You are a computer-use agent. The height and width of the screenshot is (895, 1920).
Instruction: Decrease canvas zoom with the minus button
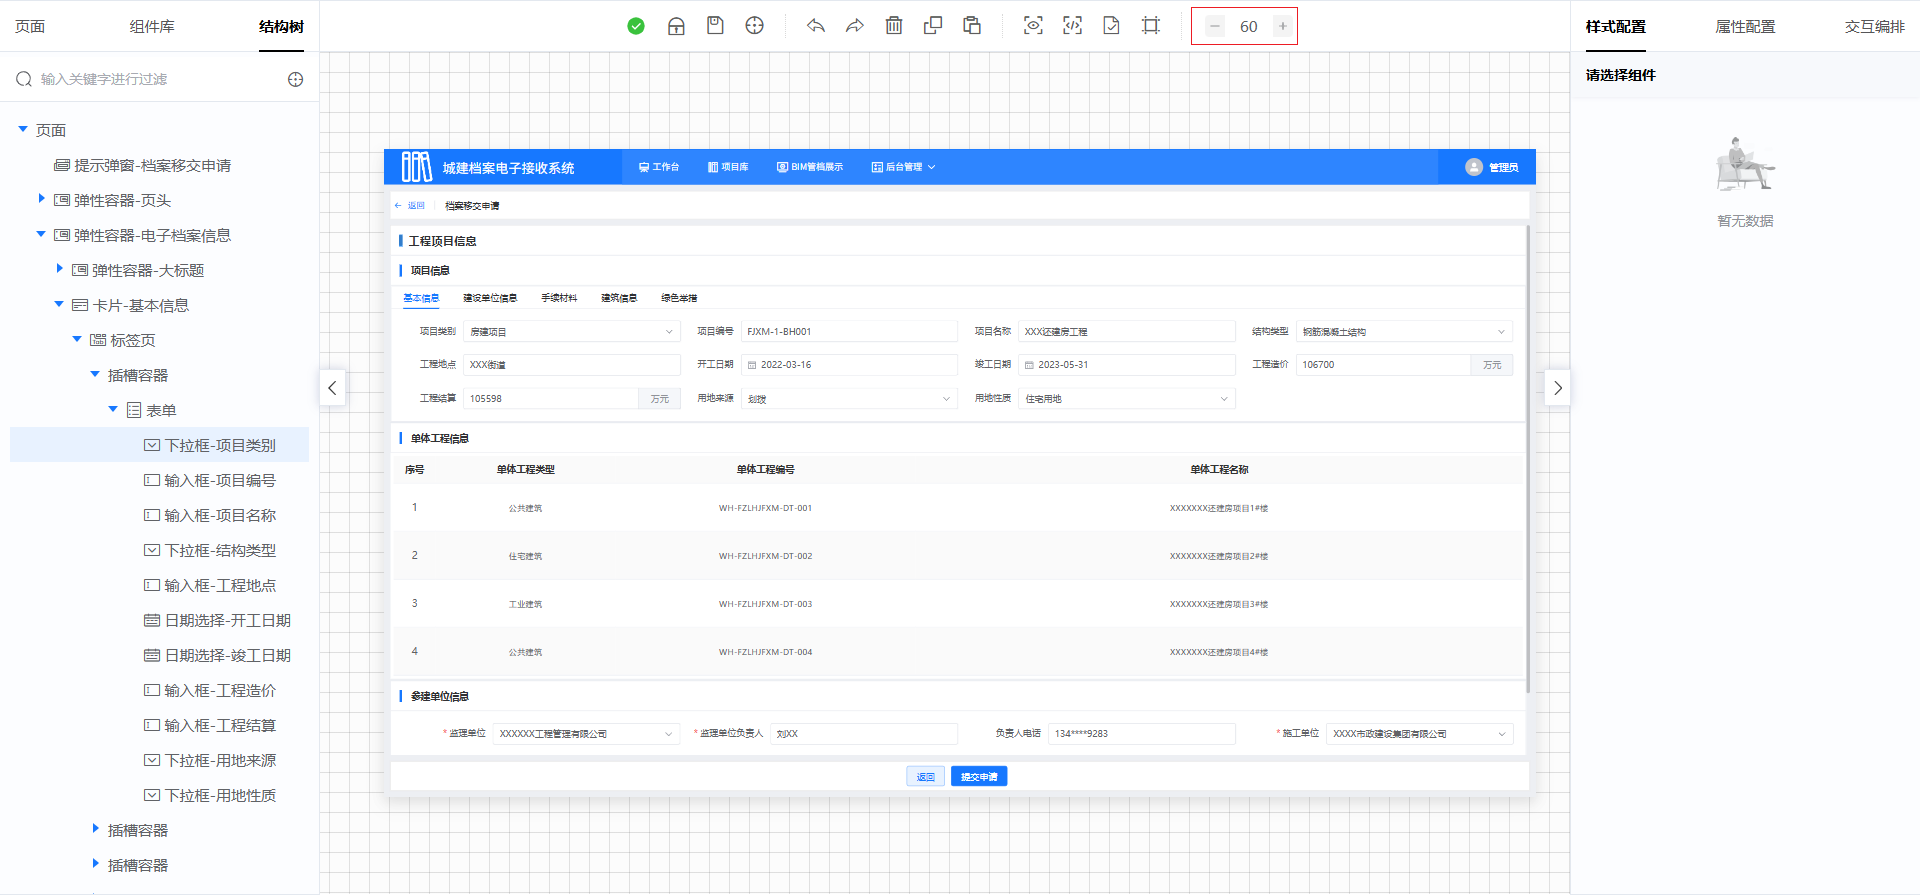click(1214, 26)
